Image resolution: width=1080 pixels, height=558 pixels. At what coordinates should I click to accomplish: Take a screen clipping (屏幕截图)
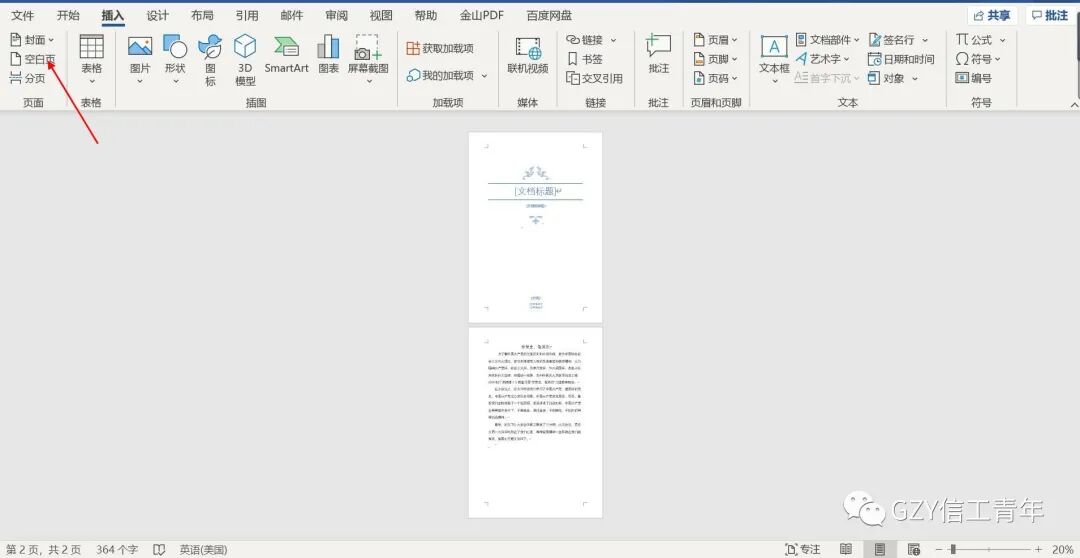click(368, 61)
